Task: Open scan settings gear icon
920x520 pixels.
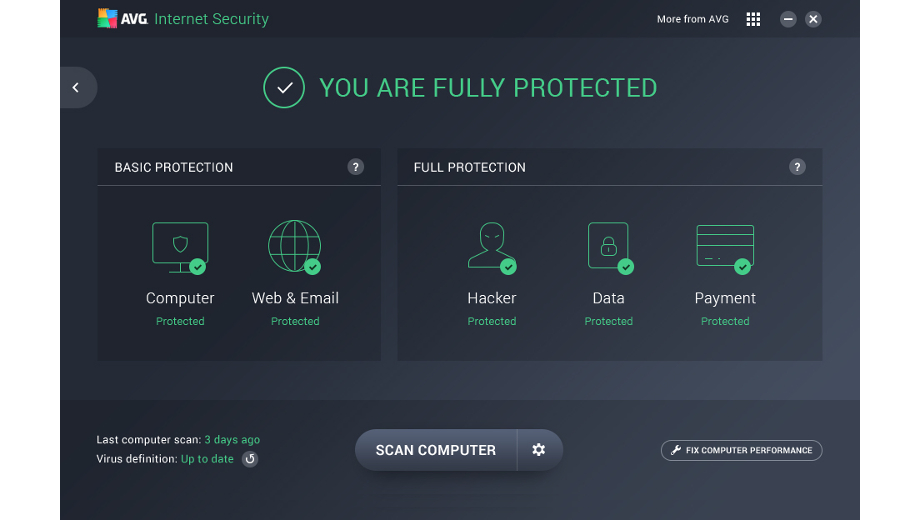Action: (539, 450)
